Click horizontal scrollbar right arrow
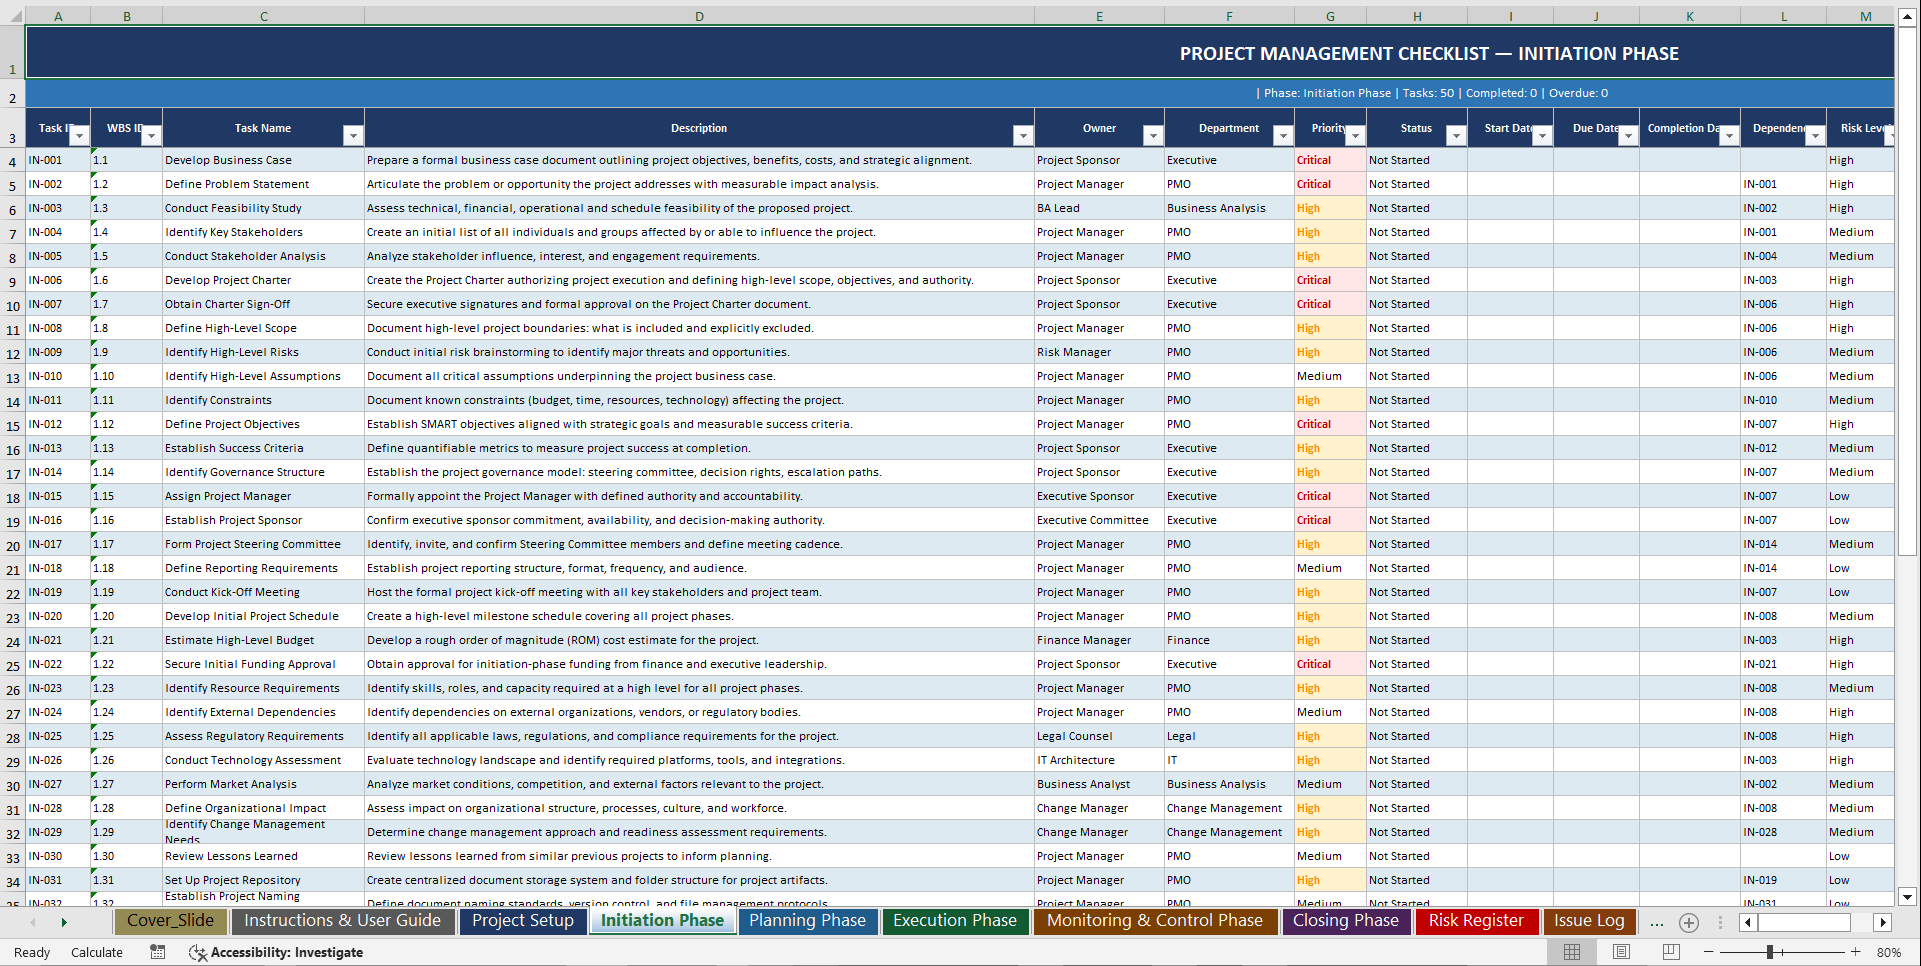This screenshot has width=1921, height=966. click(1882, 923)
